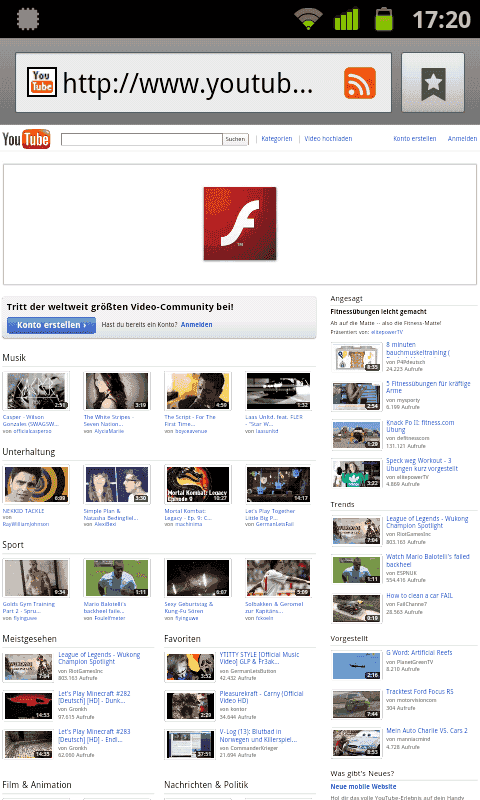The width and height of the screenshot is (480, 800).
Task: Open Knack Po II fitness.com Übung link
Action: point(420,426)
